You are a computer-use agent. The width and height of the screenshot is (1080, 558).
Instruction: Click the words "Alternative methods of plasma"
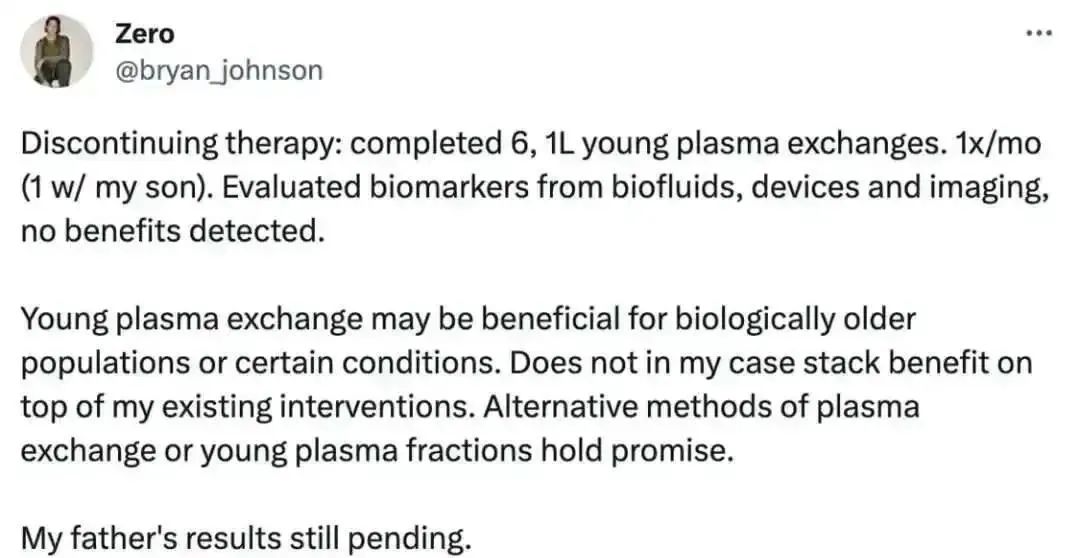[701, 407]
